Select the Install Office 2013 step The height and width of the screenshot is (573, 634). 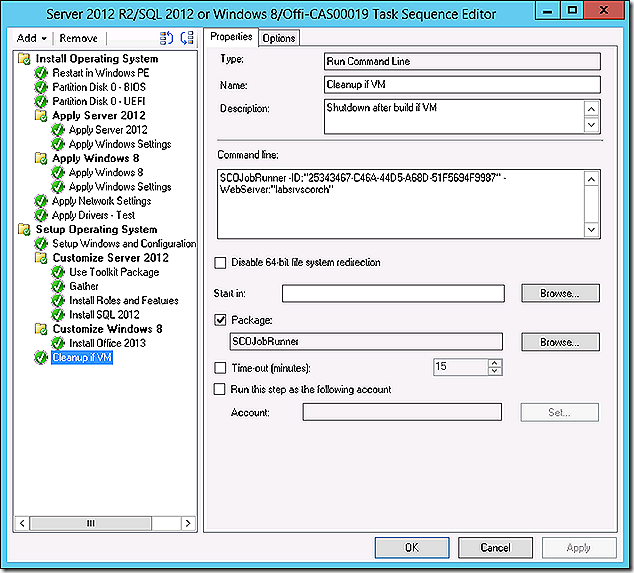(x=107, y=343)
